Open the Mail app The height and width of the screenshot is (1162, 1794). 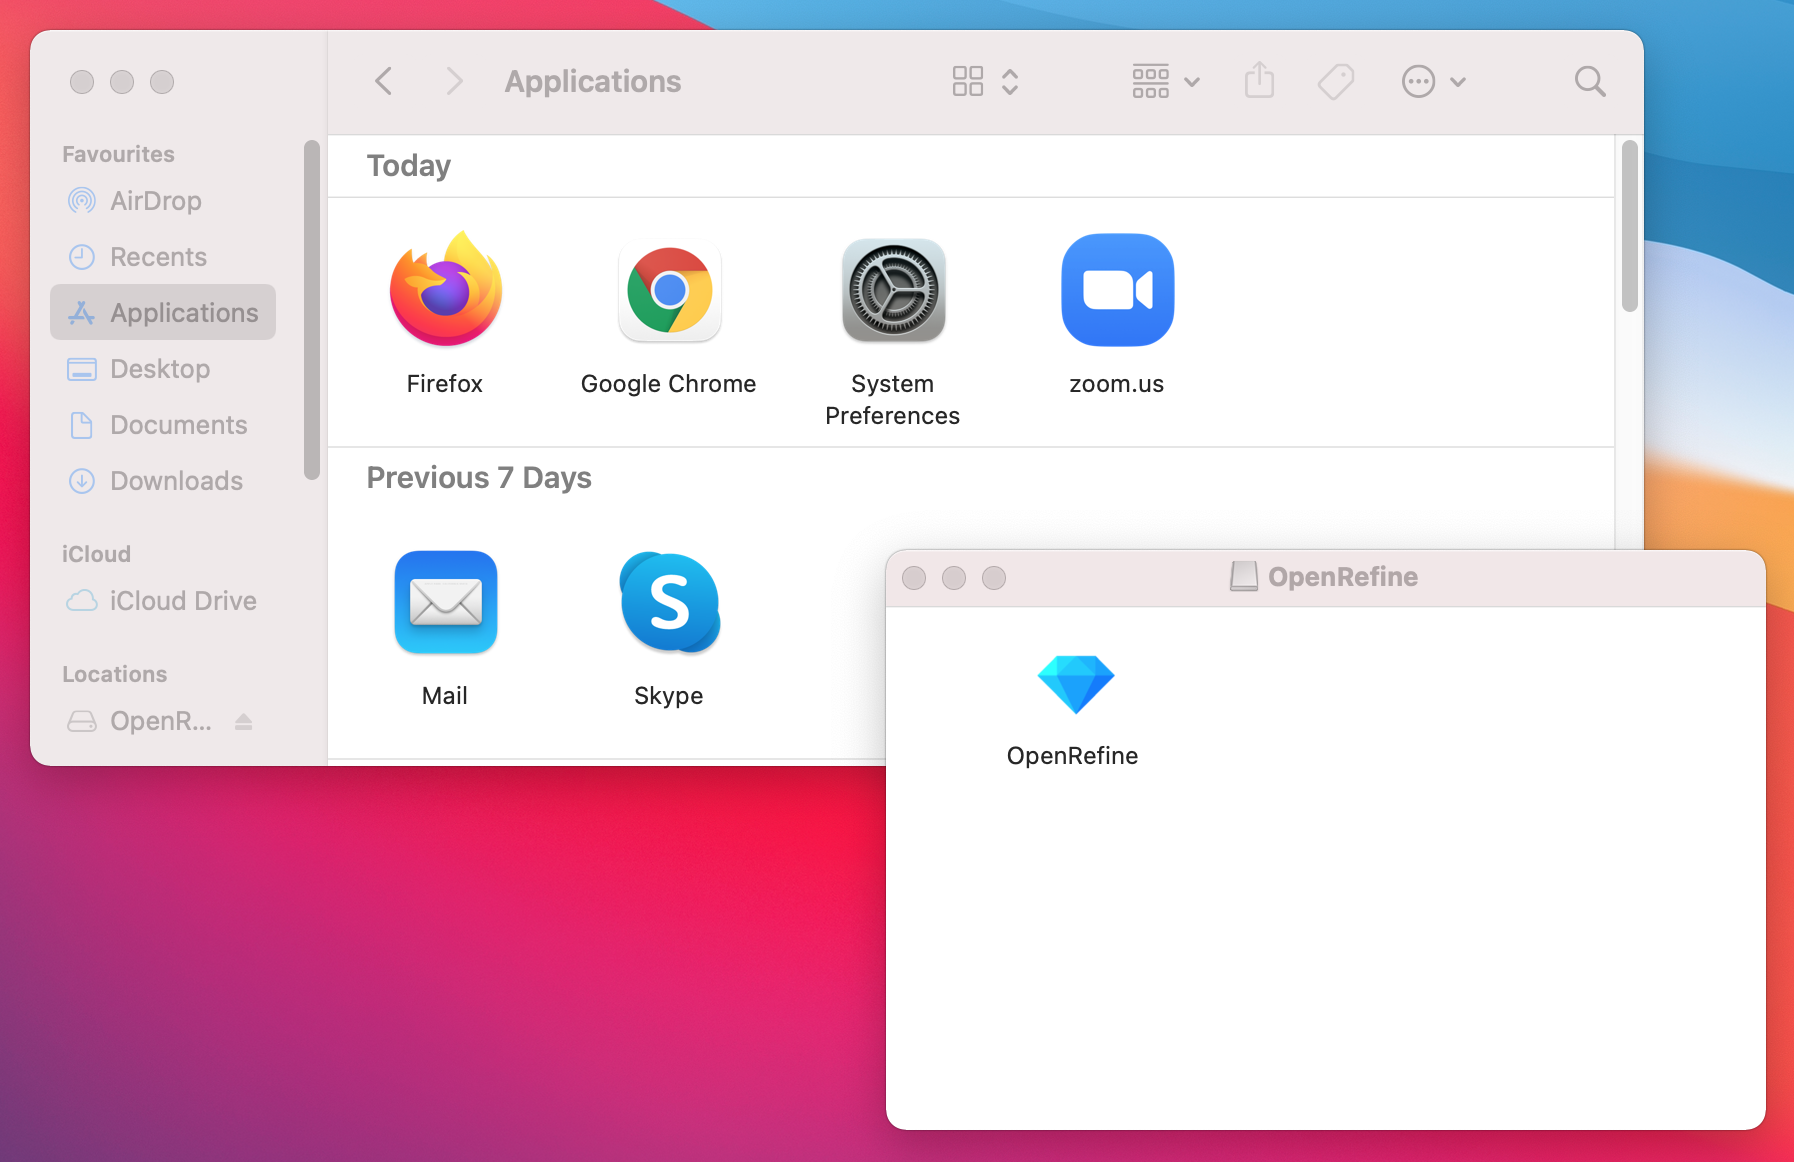click(445, 602)
